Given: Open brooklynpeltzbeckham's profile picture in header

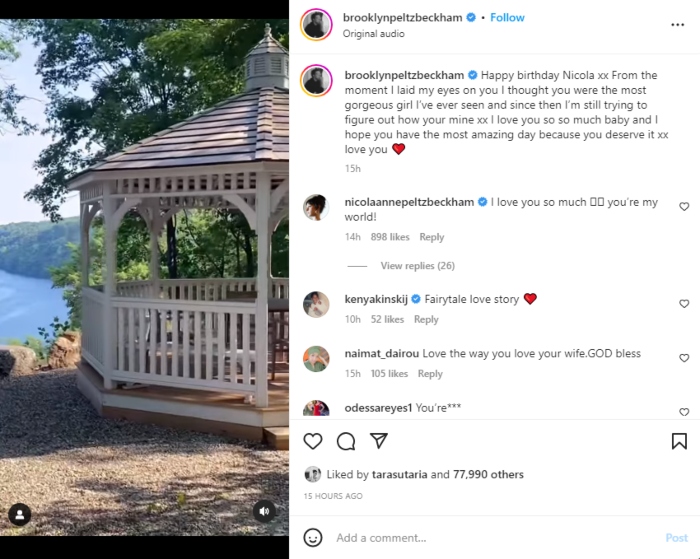Looking at the screenshot, I should pyautogui.click(x=317, y=24).
